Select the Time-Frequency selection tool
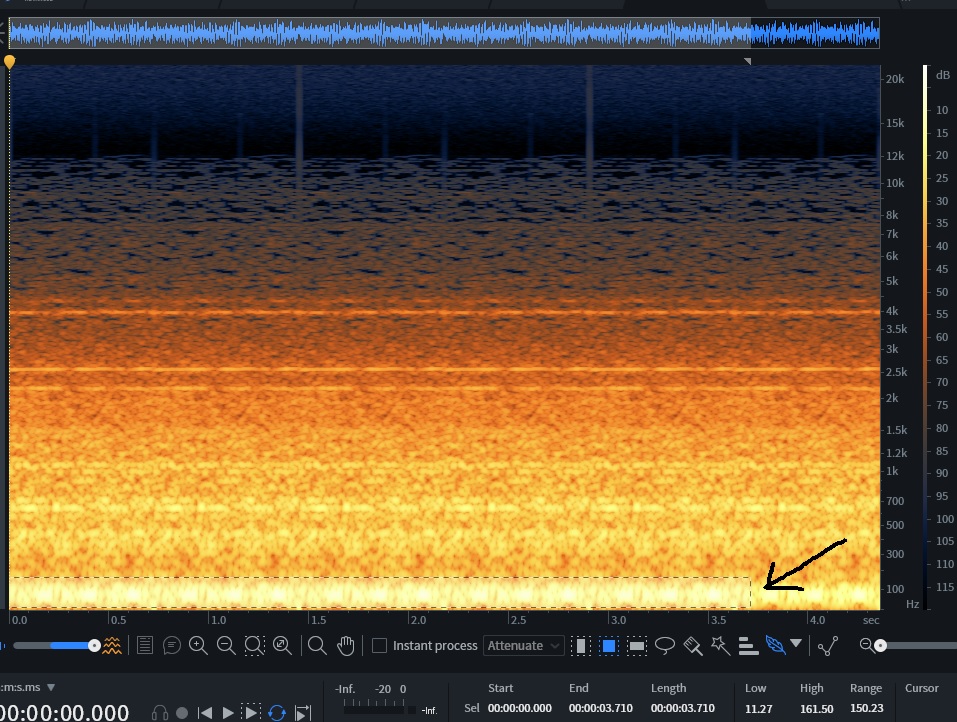This screenshot has height=722, width=957. [x=609, y=646]
